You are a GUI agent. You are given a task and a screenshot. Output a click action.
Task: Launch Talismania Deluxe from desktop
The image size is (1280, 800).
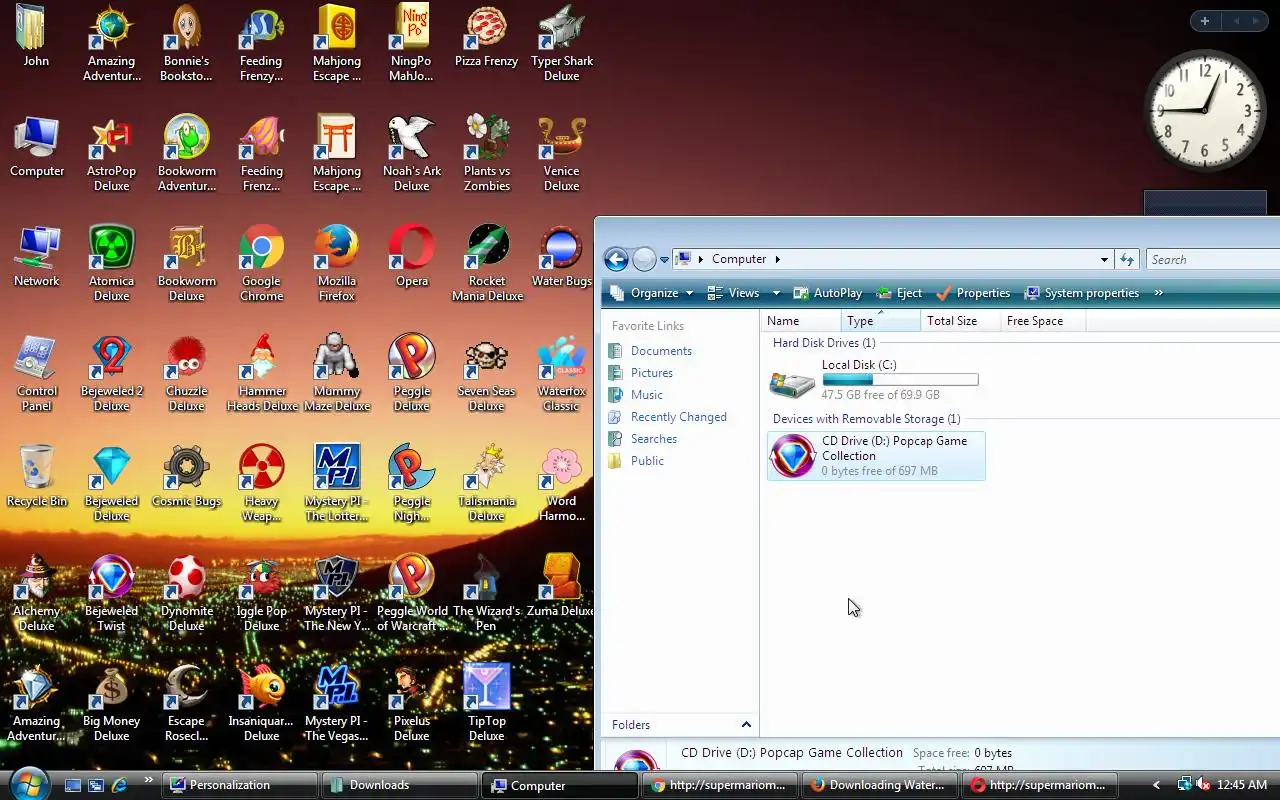[487, 482]
